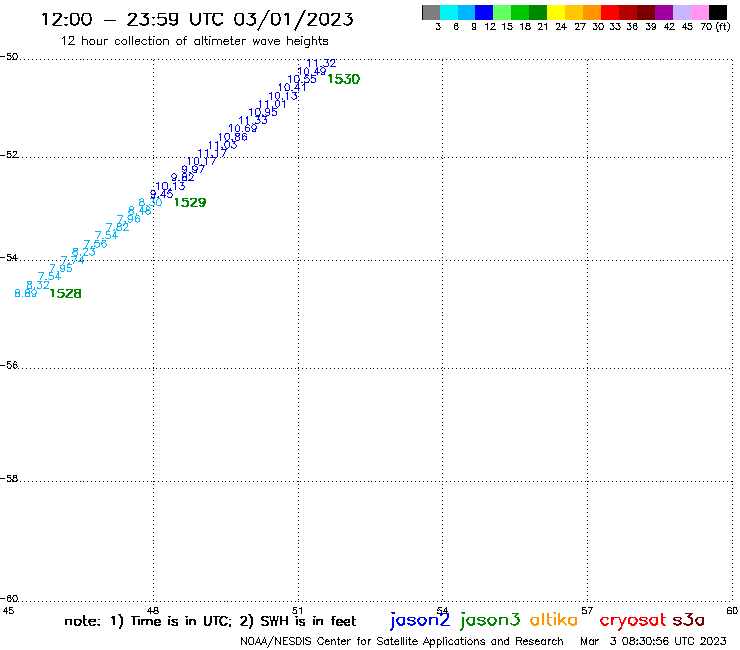740x650 pixels.
Task: Select the wave reading 8.89
Action: [x=26, y=294]
